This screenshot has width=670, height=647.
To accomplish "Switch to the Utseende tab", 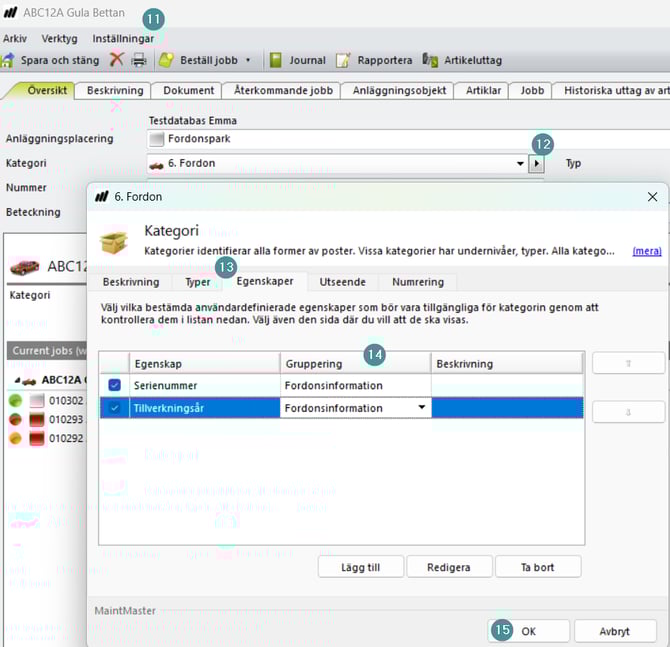I will pos(342,282).
